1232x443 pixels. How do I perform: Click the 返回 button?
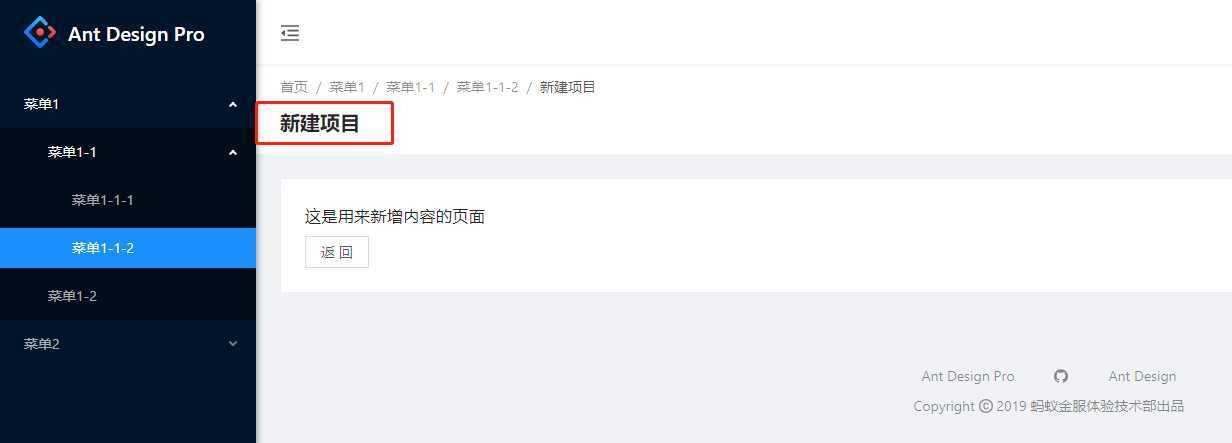coord(337,252)
